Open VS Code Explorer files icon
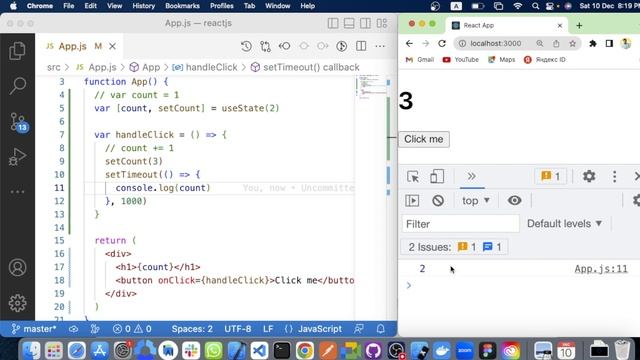 [17, 51]
